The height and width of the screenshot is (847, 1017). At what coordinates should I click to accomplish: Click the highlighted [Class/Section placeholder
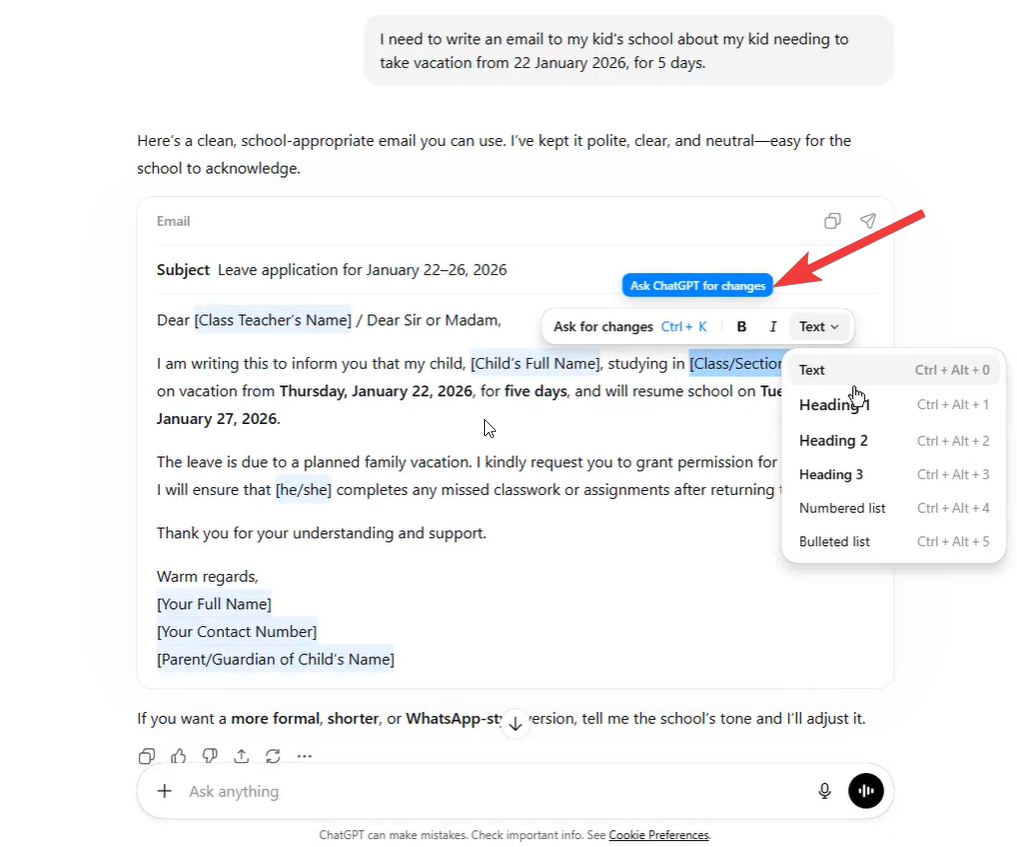tap(735, 364)
